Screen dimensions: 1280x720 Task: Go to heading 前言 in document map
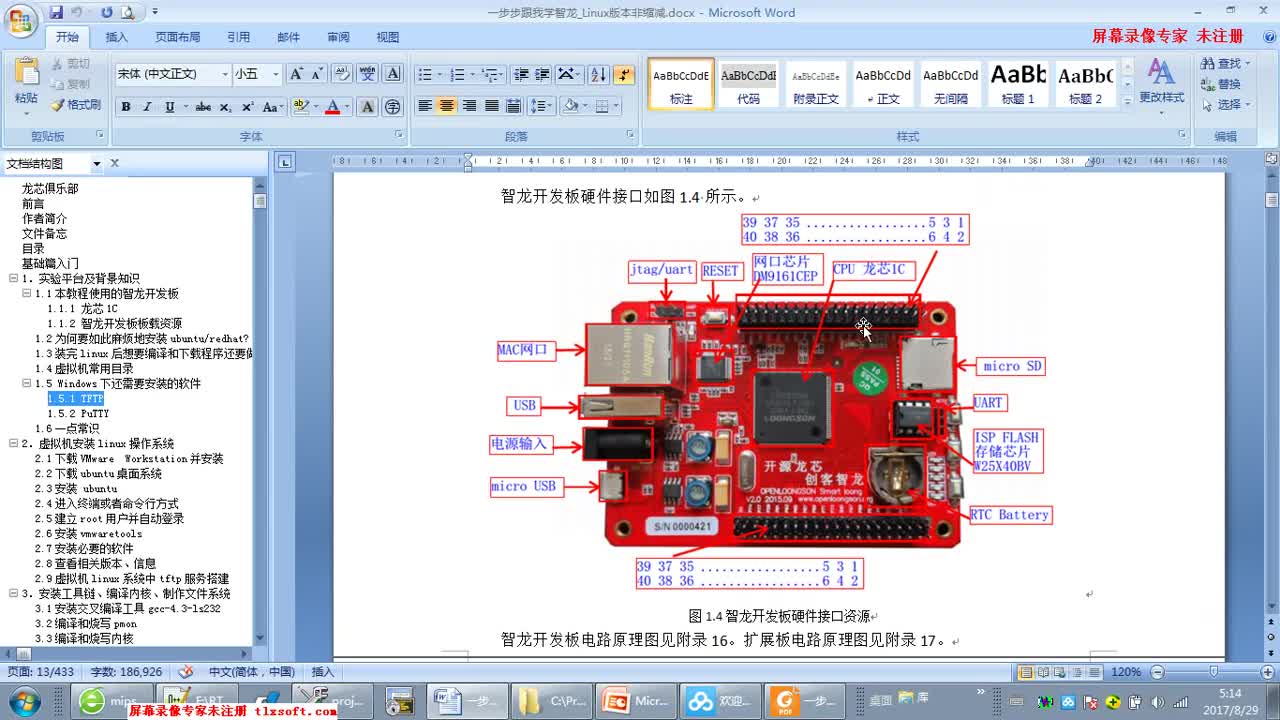point(32,203)
